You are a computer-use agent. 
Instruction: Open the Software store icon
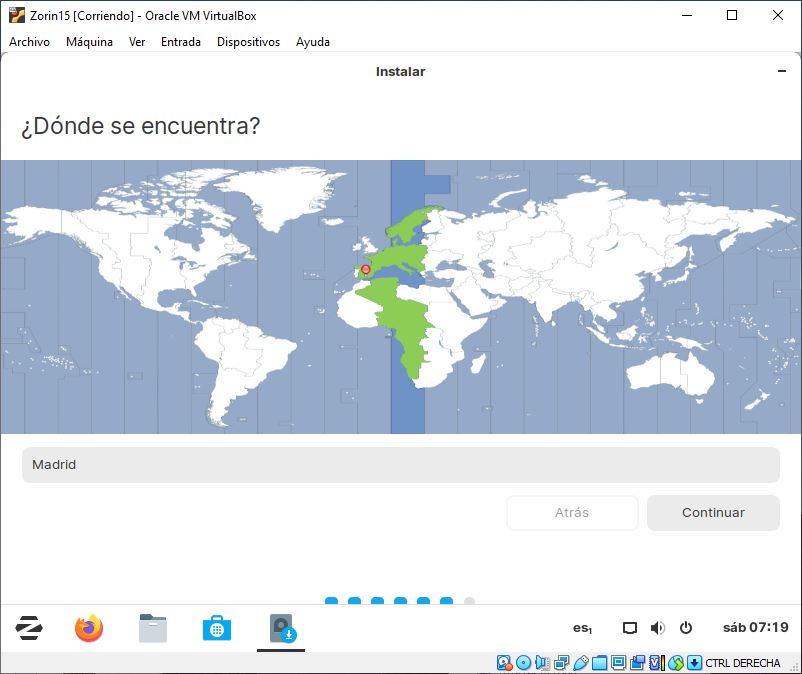(216, 628)
